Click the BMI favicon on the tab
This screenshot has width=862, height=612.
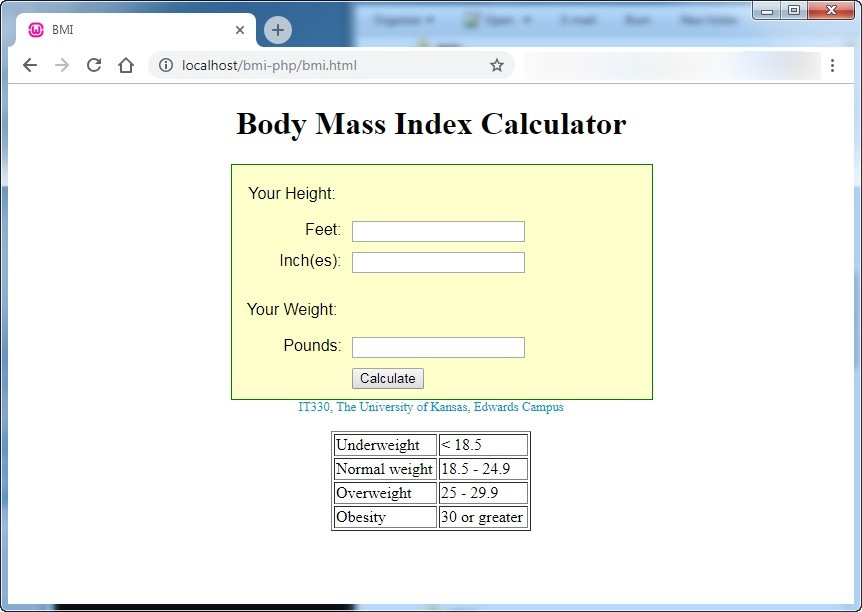(x=36, y=30)
